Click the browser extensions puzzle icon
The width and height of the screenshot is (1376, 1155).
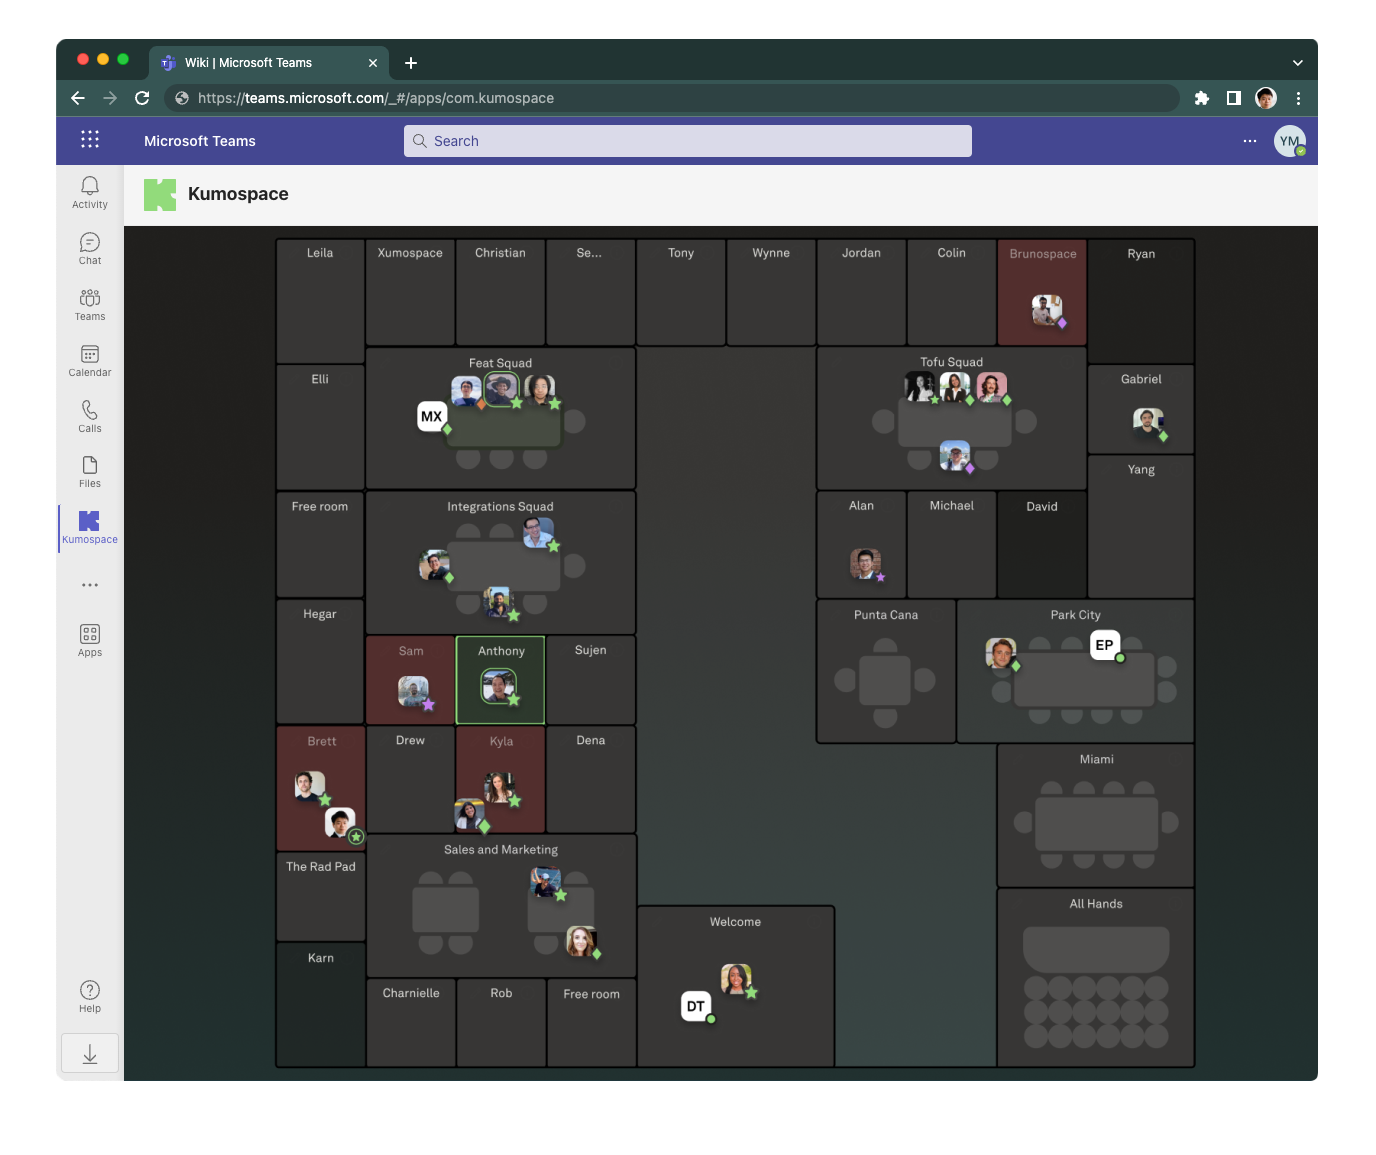1201,98
